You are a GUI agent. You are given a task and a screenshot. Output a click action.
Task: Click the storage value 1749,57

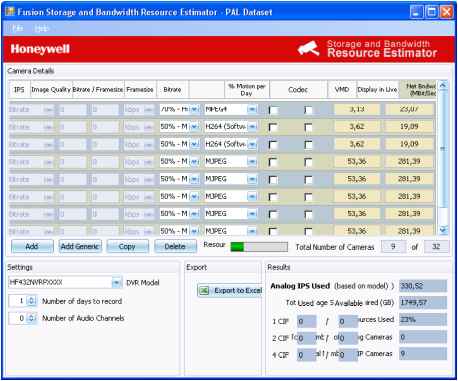[423, 303]
